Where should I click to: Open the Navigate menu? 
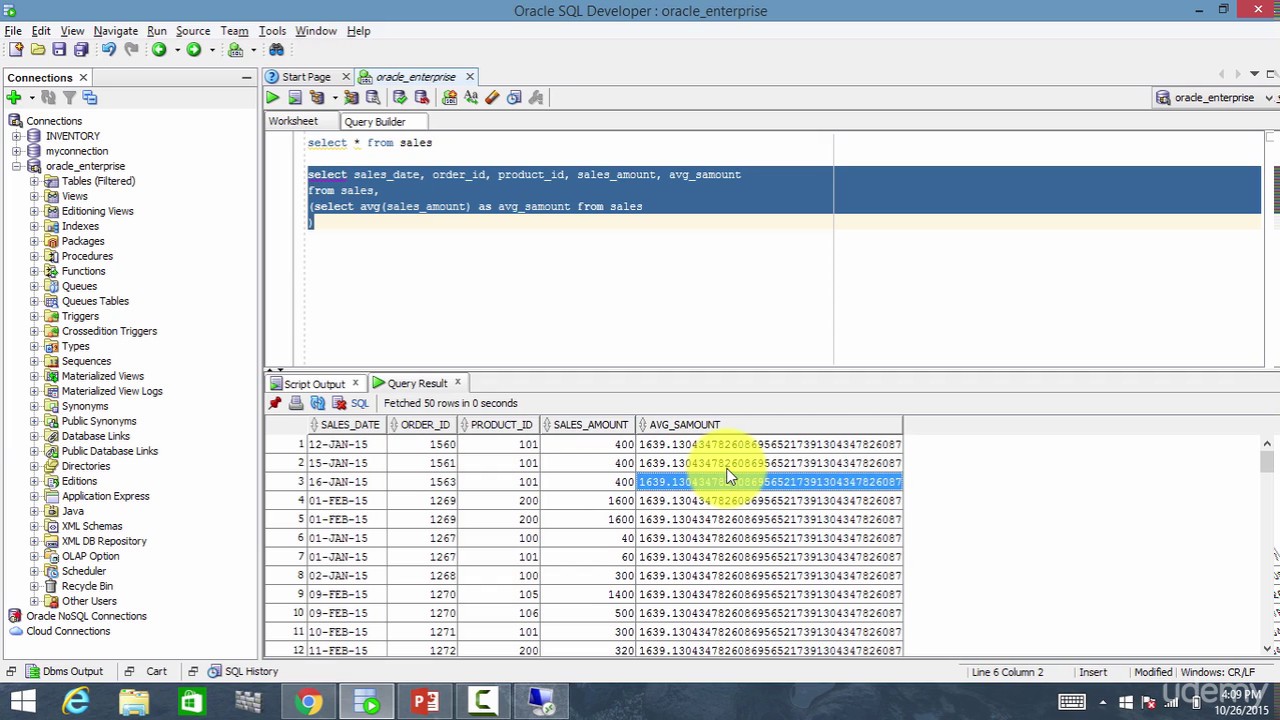coord(116,31)
